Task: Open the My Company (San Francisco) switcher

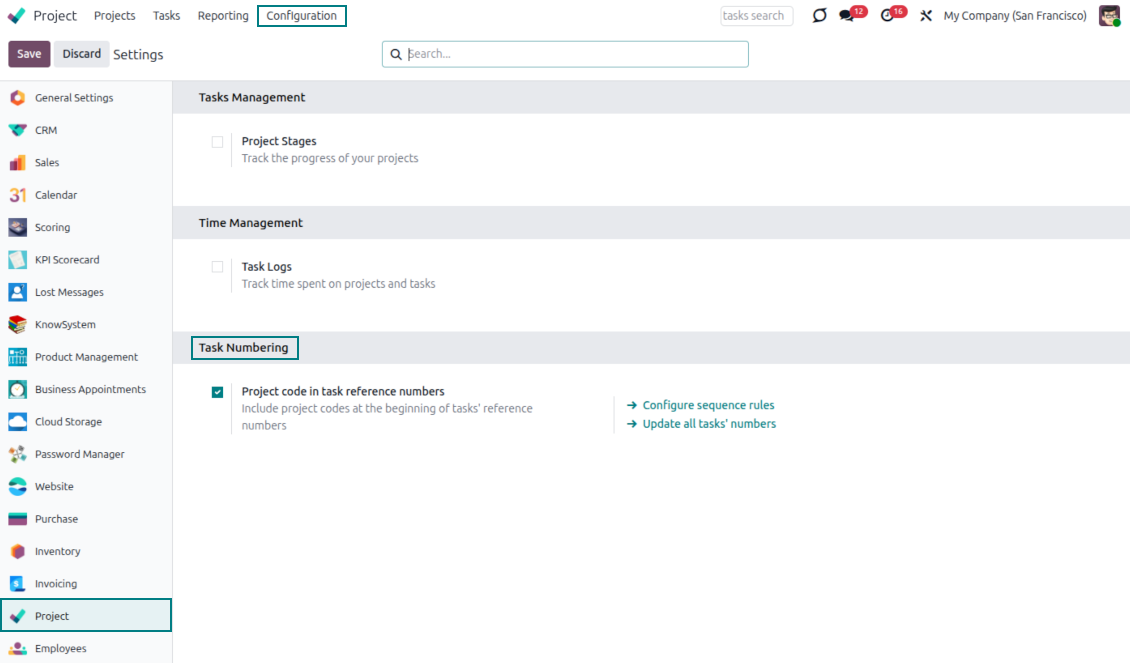Action: click(x=1014, y=16)
